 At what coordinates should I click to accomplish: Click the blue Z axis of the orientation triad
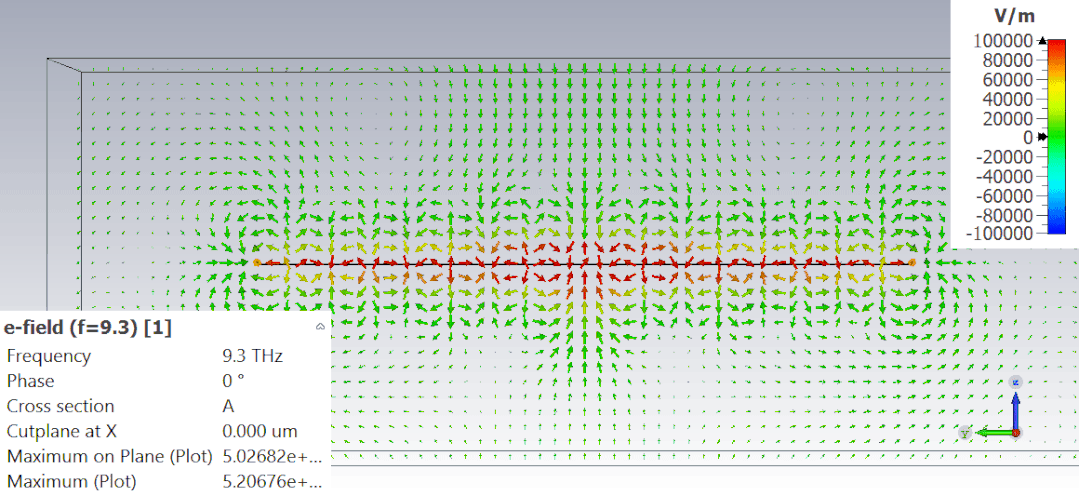(1016, 409)
